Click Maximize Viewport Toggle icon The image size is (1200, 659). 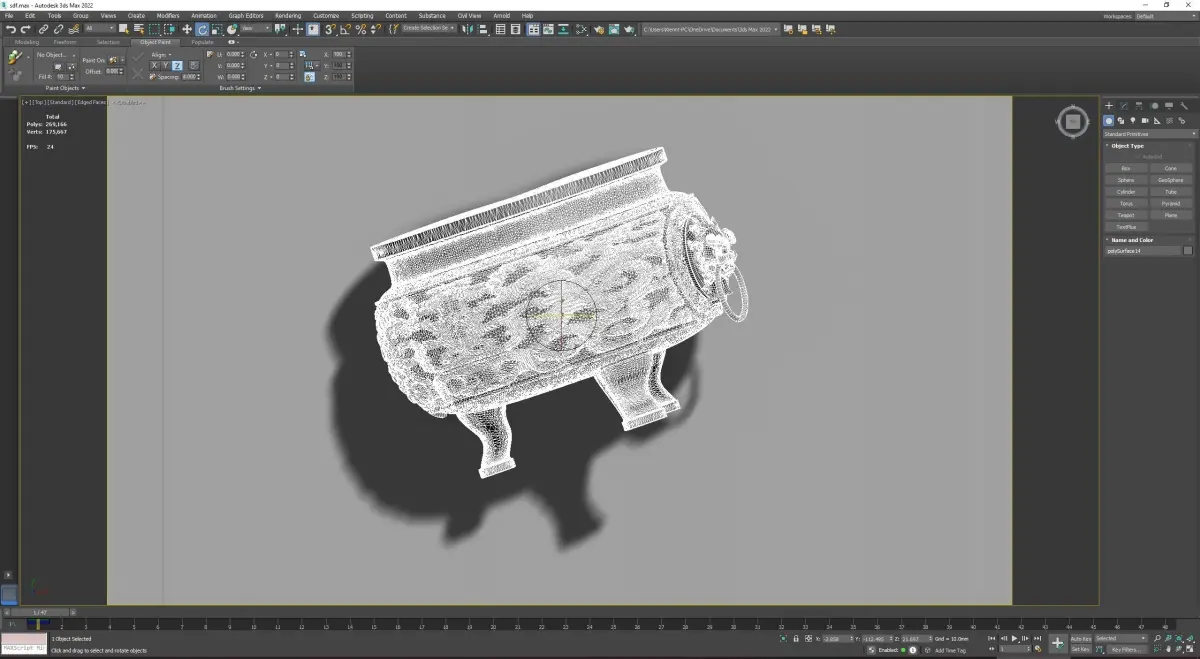1192,649
